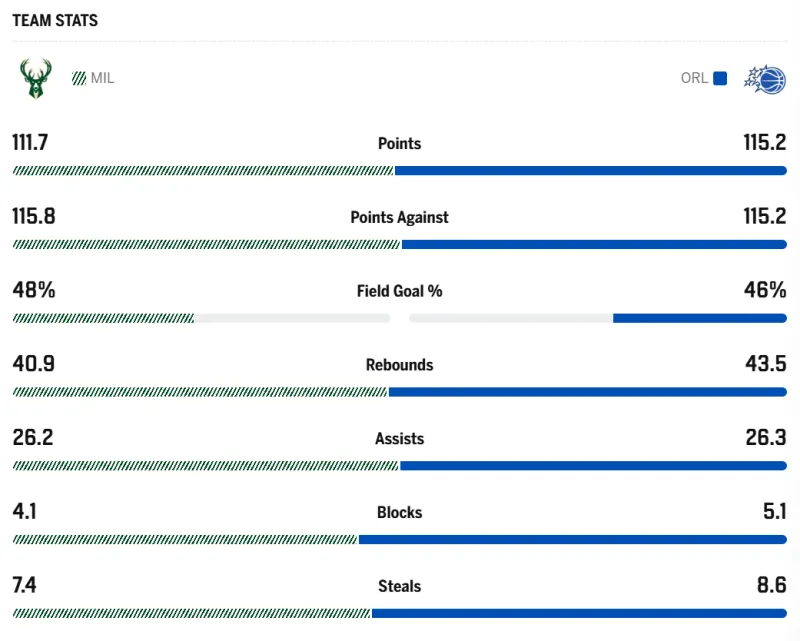The height and width of the screenshot is (641, 800).
Task: Click the Milwaukee Bucks logo
Action: tap(35, 78)
